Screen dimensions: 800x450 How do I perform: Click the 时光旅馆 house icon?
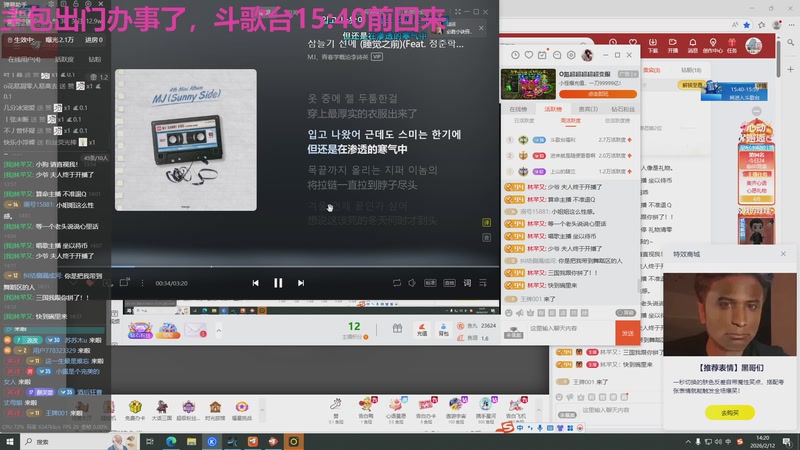pos(215,410)
